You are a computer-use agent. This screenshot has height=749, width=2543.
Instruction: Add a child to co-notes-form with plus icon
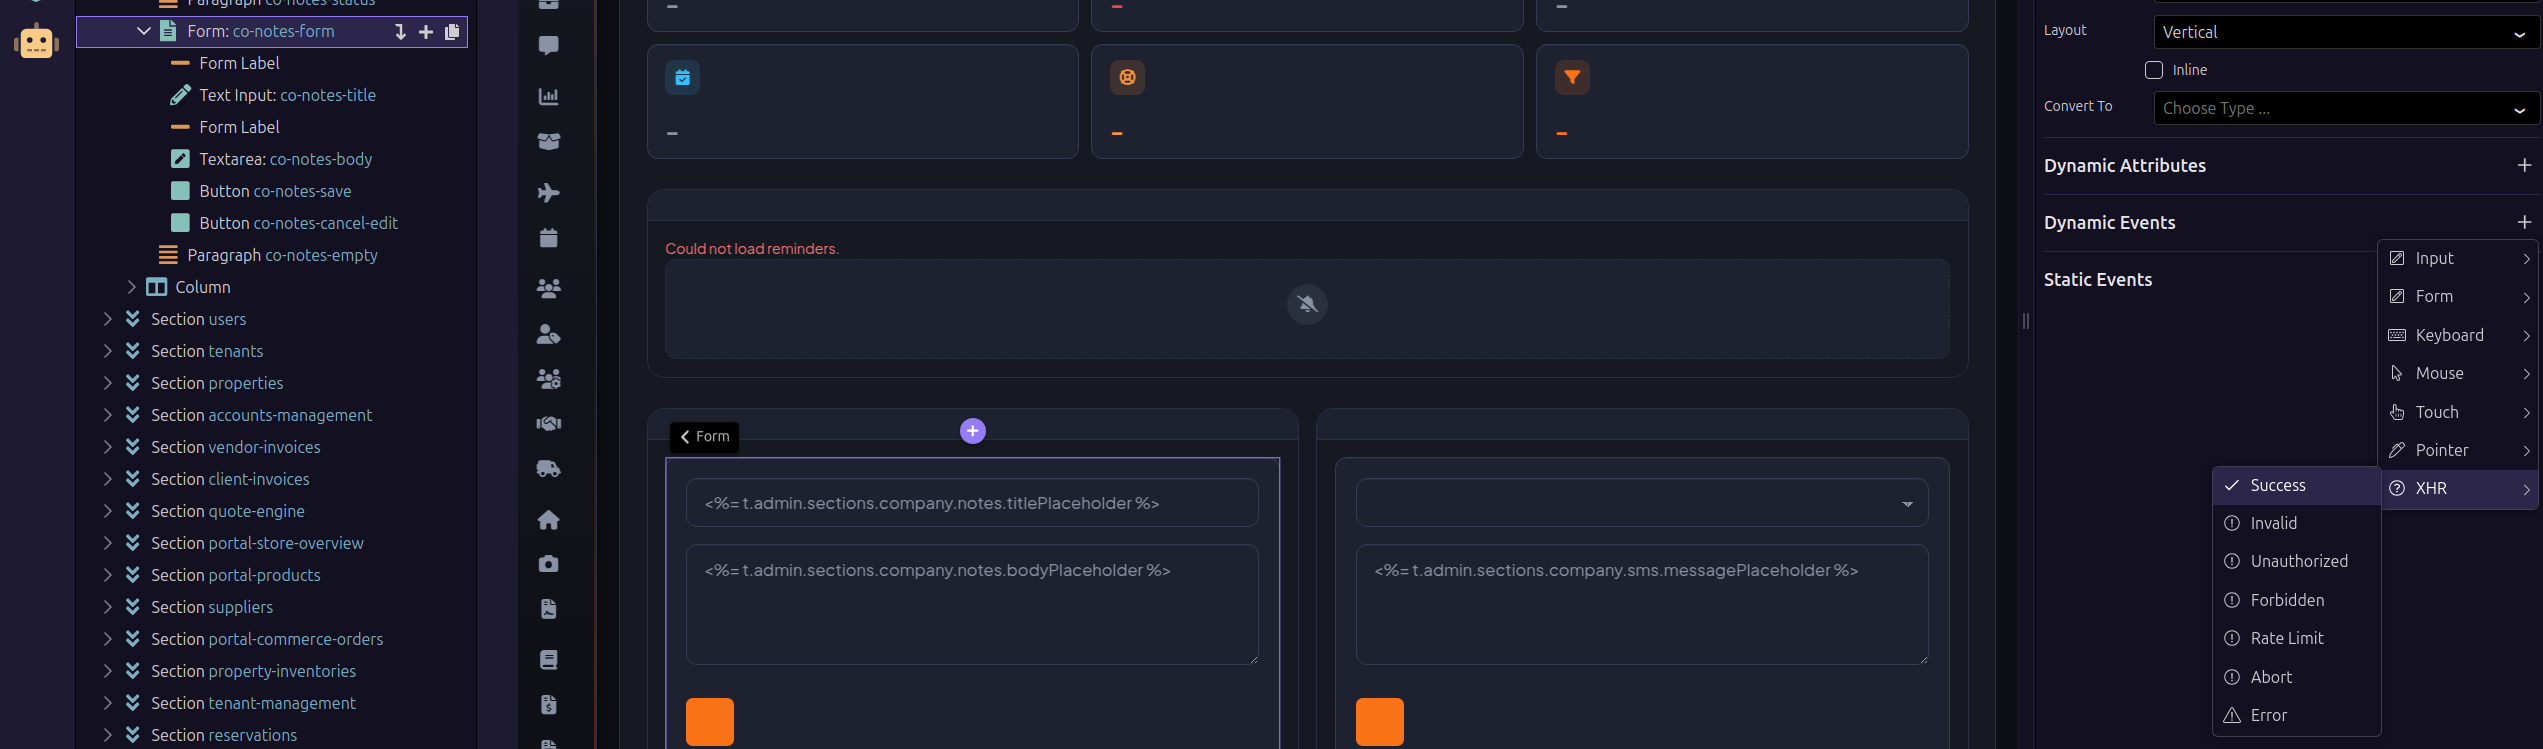pyautogui.click(x=426, y=32)
